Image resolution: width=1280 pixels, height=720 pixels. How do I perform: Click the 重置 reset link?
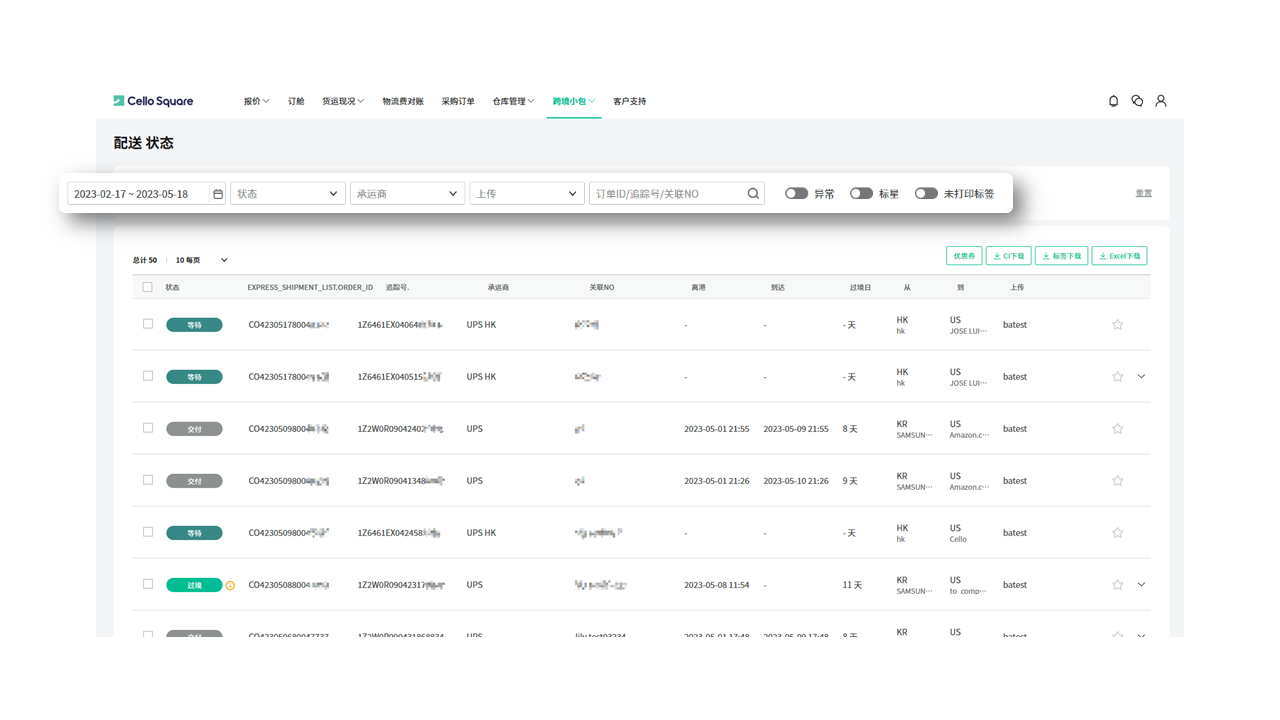1143,194
